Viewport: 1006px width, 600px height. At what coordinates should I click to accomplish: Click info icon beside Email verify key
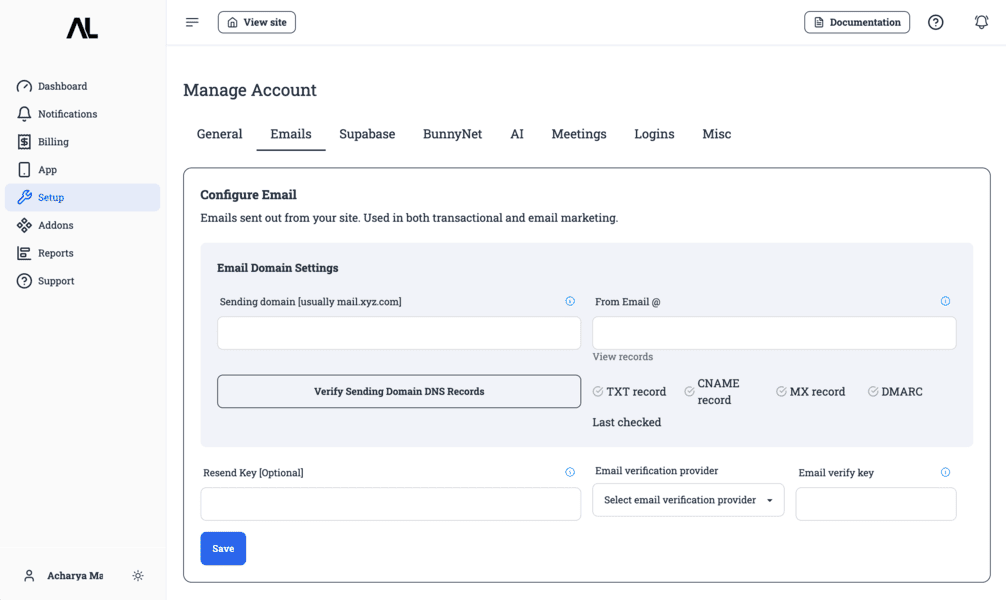tap(945, 472)
